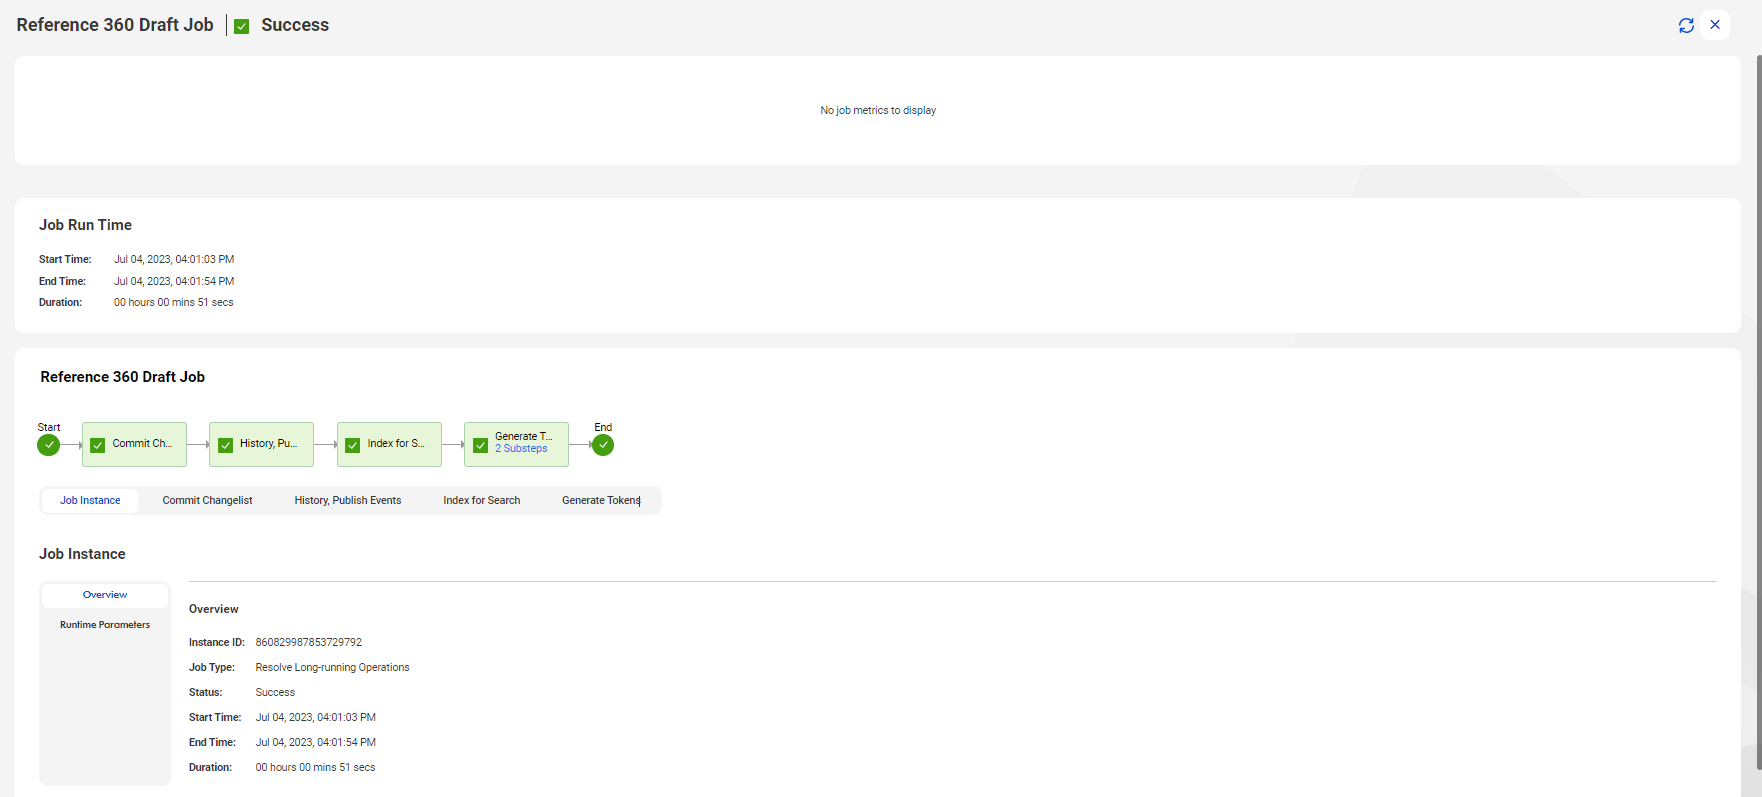Select the Index for S... step box
This screenshot has width=1762, height=797.
coord(389,444)
